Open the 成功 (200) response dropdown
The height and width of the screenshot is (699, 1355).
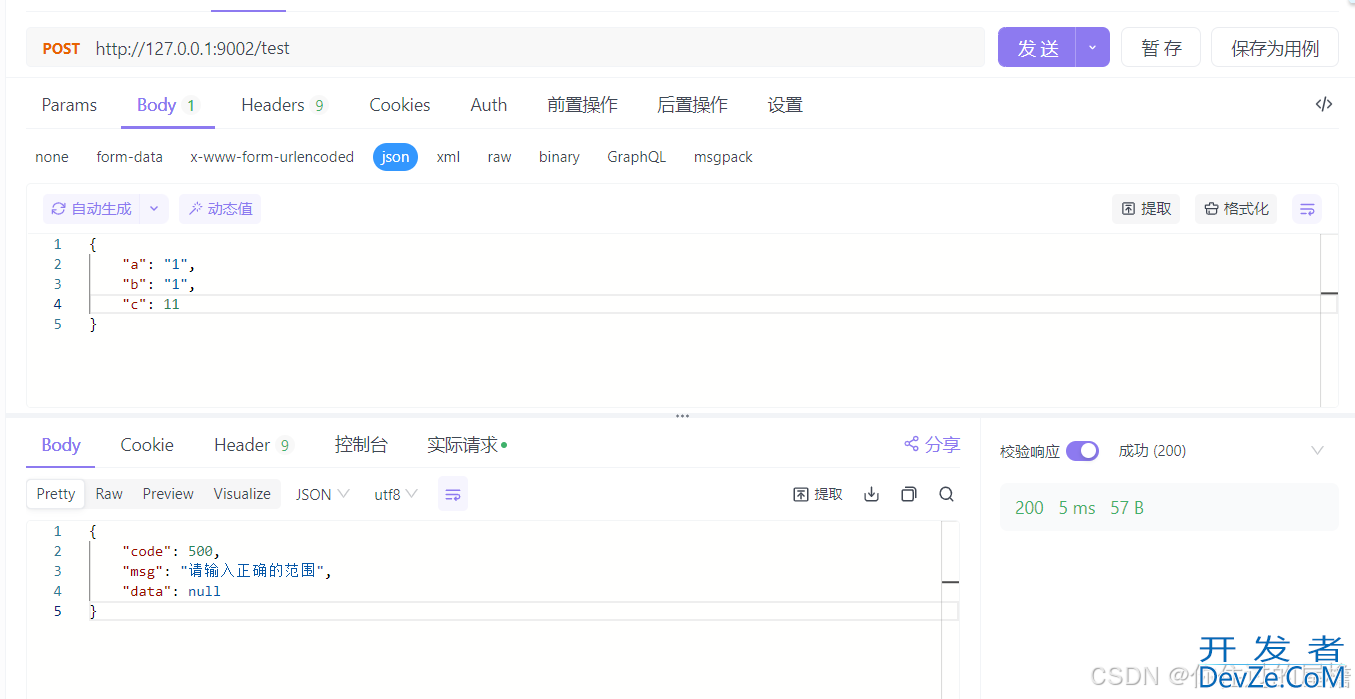[x=1223, y=451]
